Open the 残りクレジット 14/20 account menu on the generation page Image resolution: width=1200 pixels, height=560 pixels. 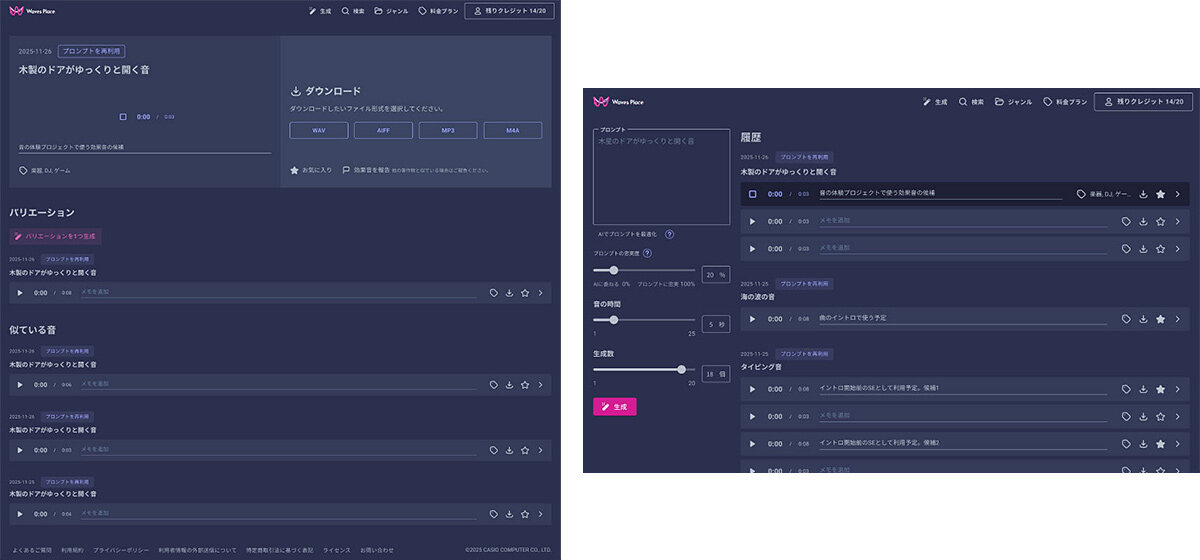pos(1143,102)
